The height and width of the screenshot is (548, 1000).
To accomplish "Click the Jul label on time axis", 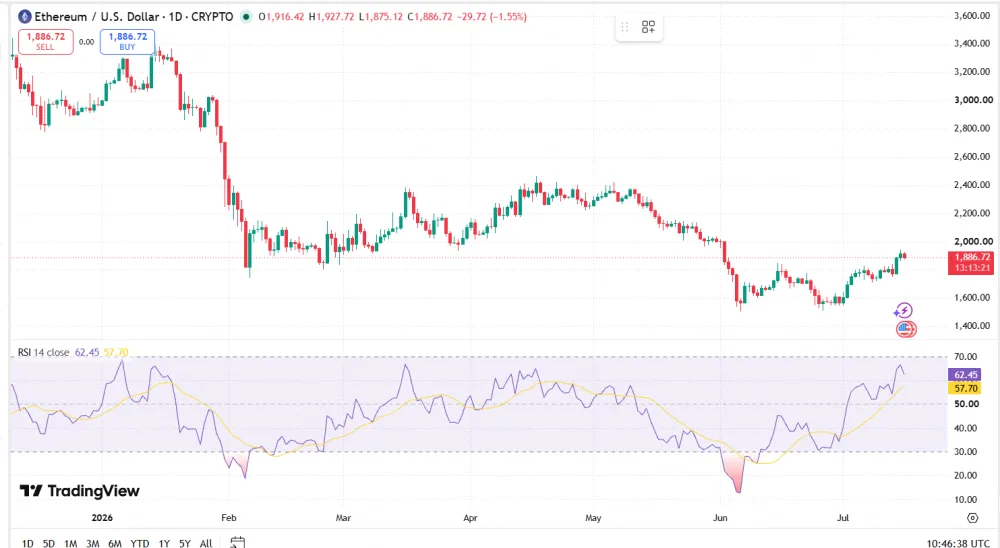I will coord(842,517).
